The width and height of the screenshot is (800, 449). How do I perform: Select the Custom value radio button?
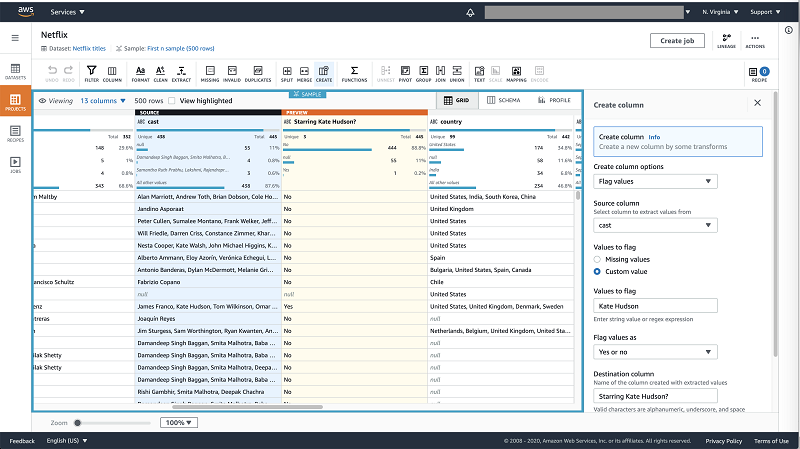[597, 271]
